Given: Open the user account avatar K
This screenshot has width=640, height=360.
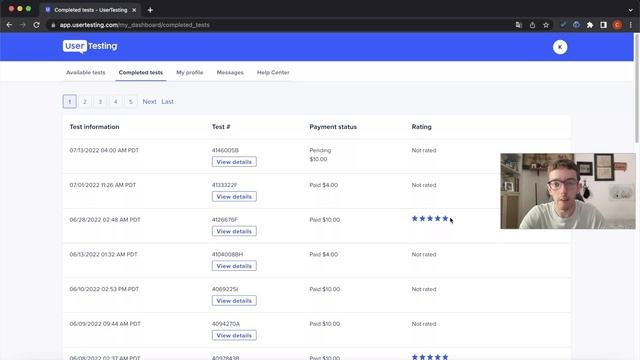Looking at the screenshot, I should [x=560, y=47].
